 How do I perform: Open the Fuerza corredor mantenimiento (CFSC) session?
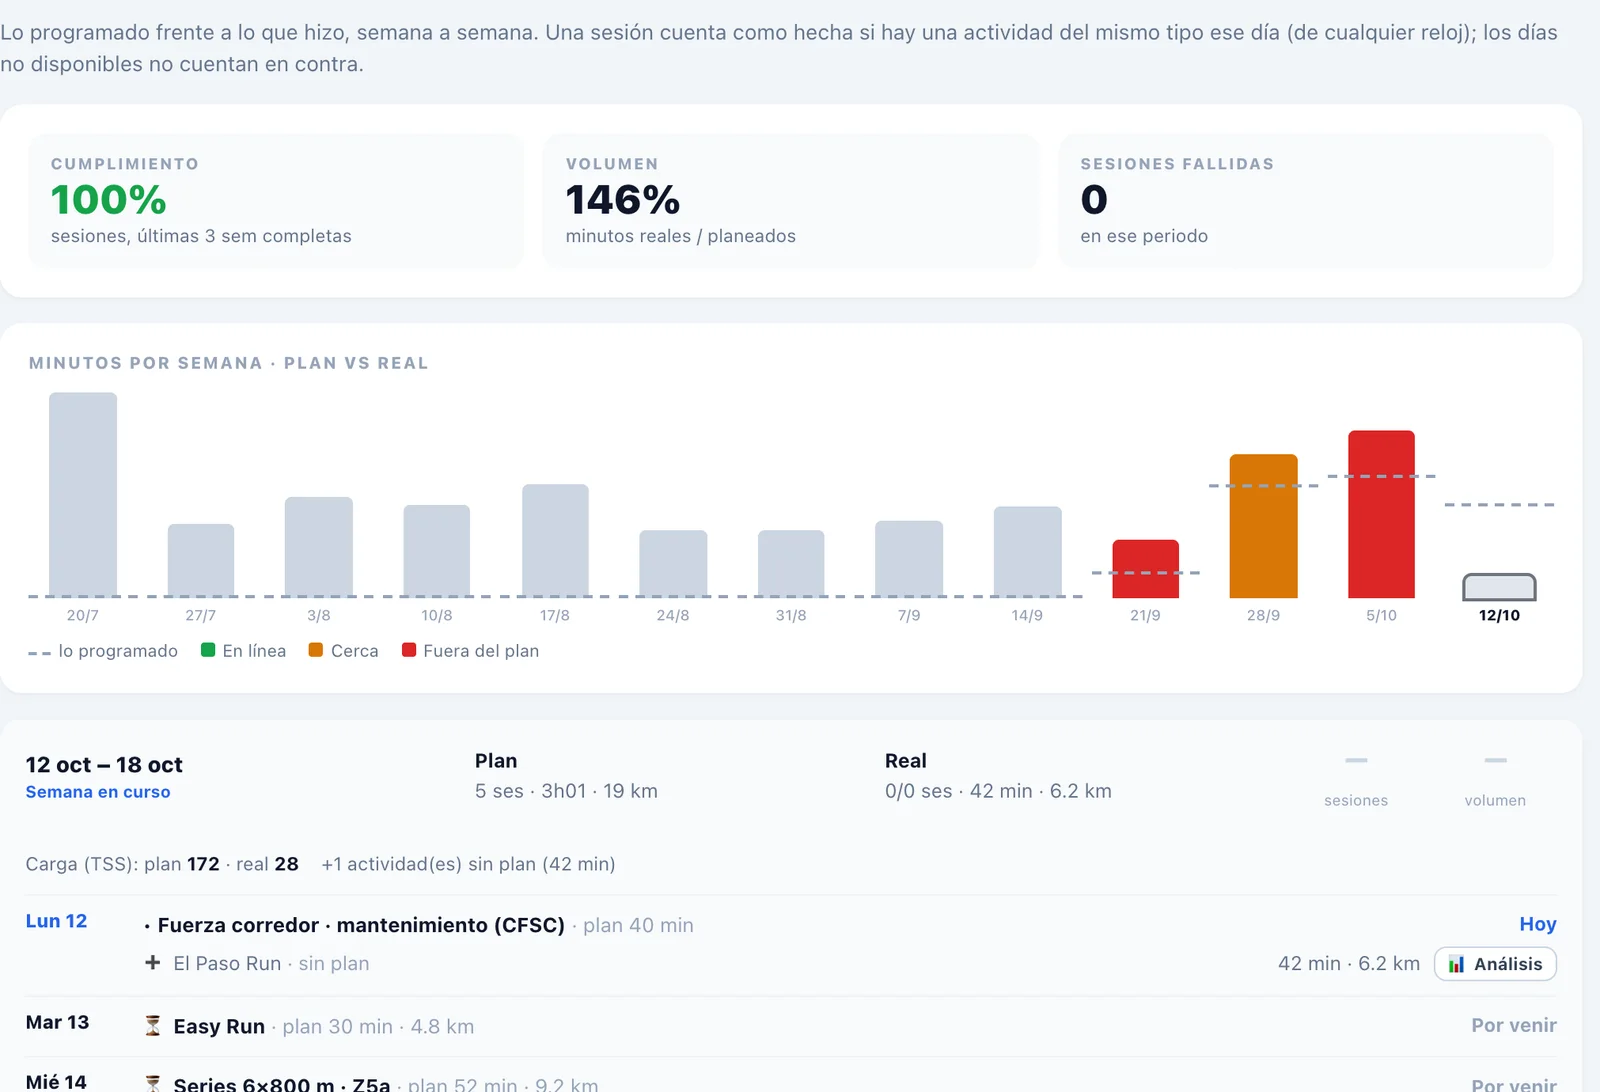pos(361,925)
